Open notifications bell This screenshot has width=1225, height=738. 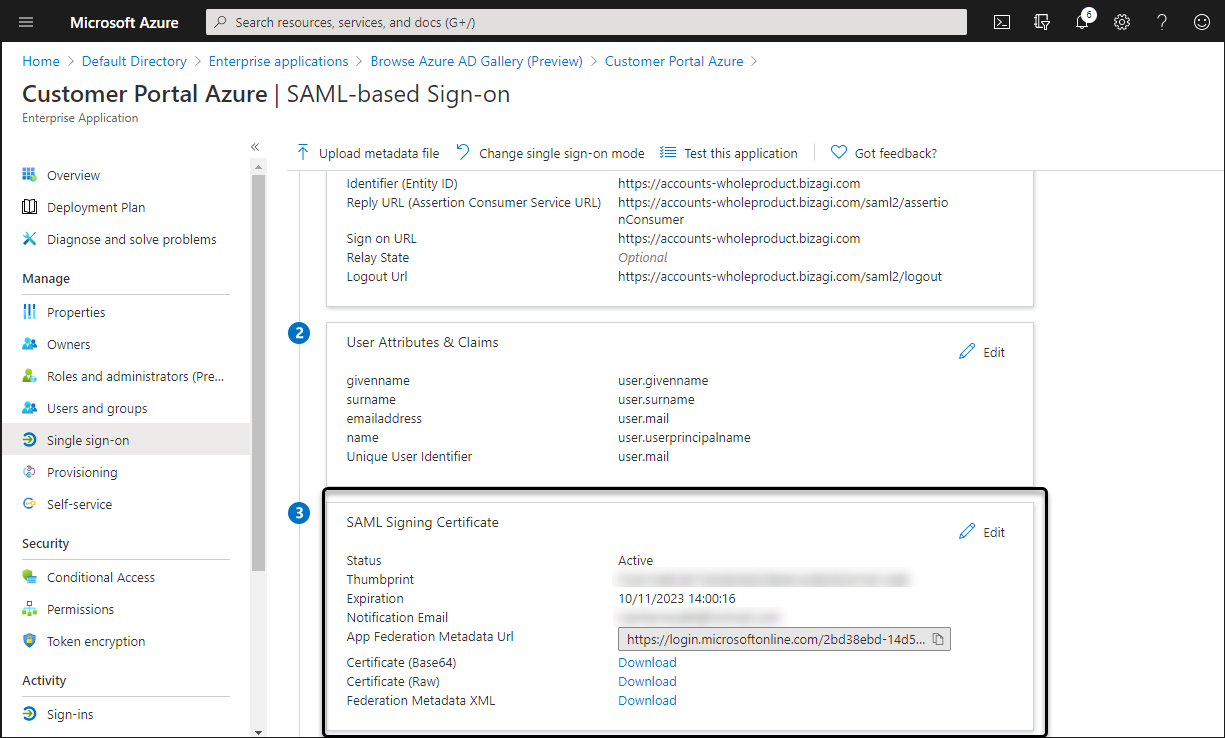pos(1082,22)
